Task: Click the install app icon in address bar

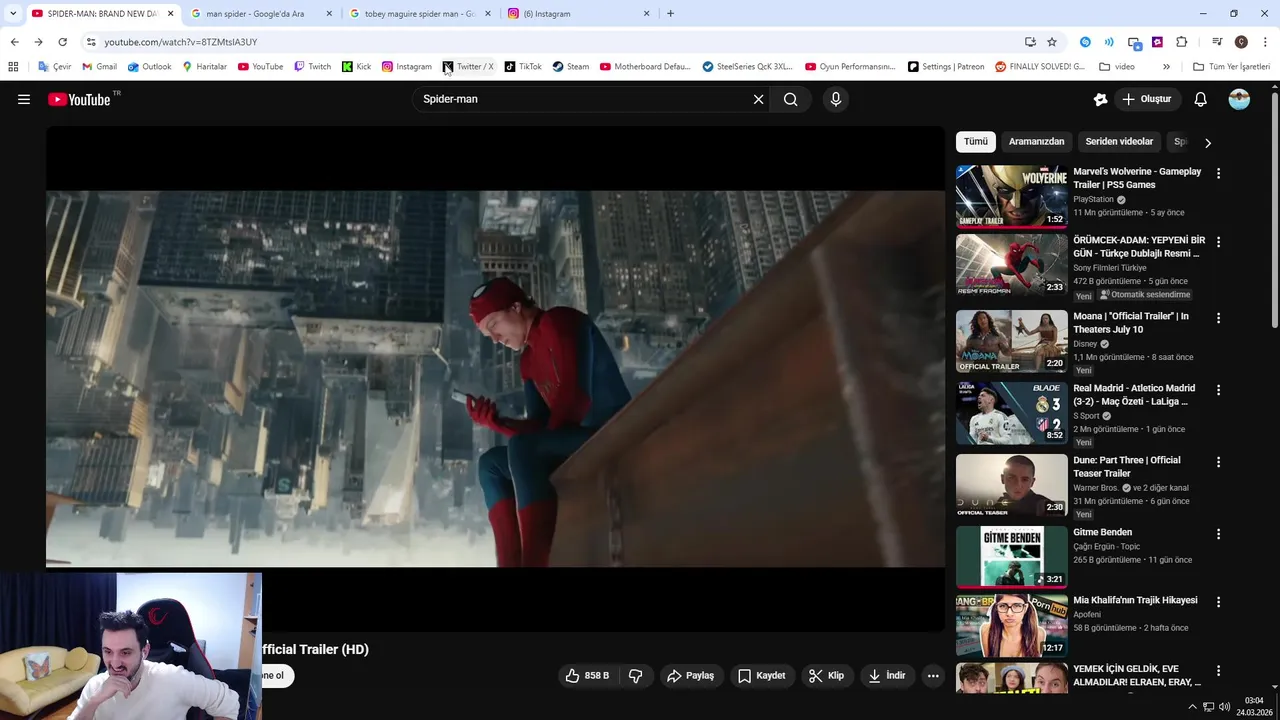Action: click(1030, 42)
